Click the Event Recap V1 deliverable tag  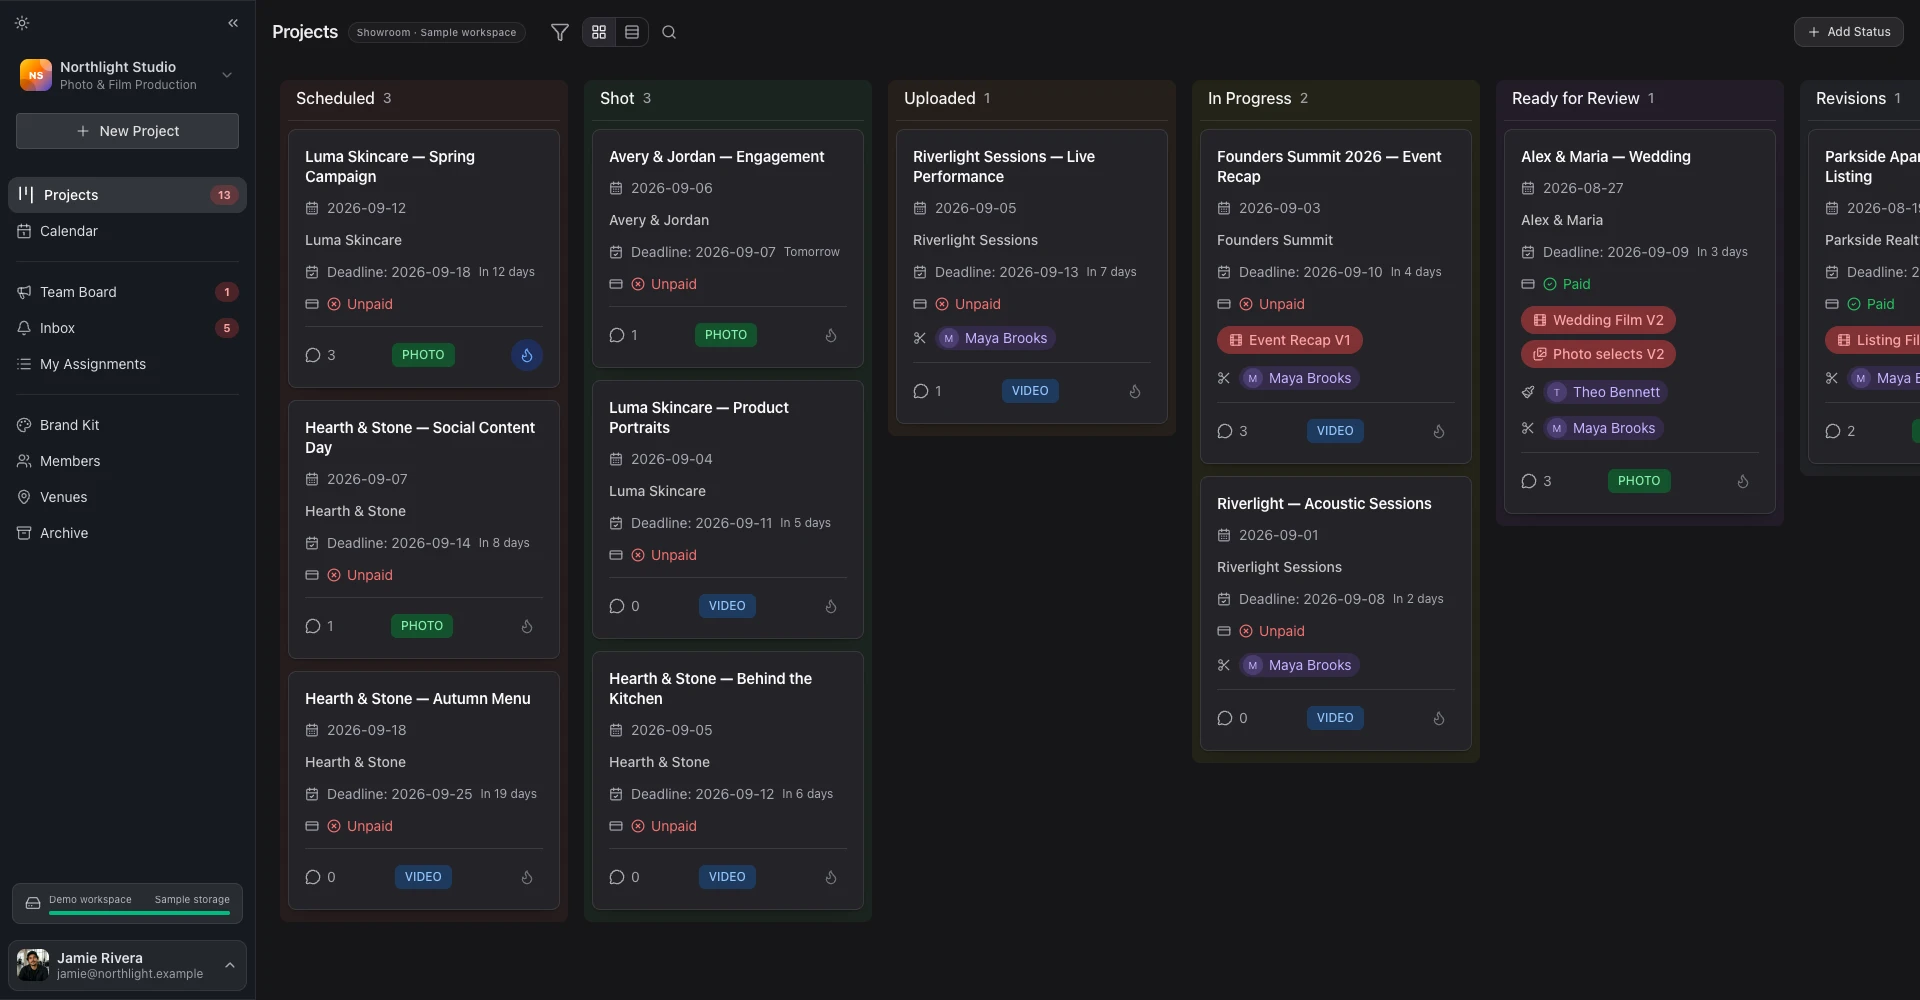tap(1289, 340)
